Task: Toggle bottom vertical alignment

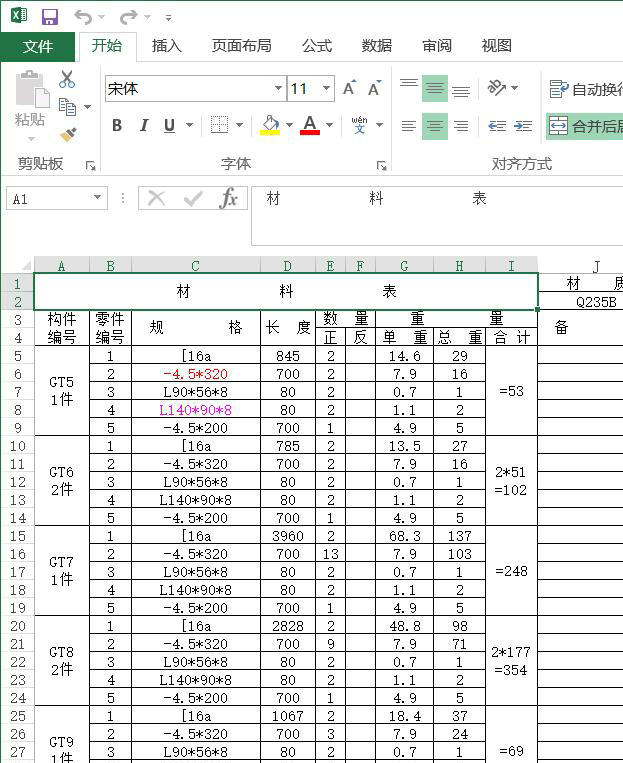Action: click(460, 89)
